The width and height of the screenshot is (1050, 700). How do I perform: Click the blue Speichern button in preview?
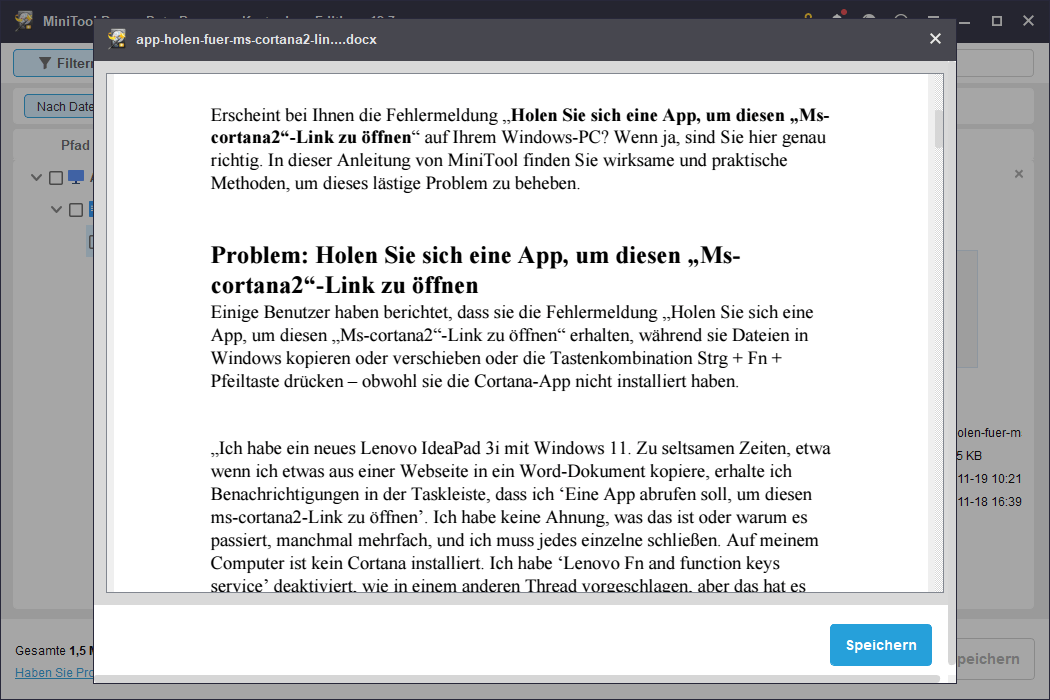[880, 645]
